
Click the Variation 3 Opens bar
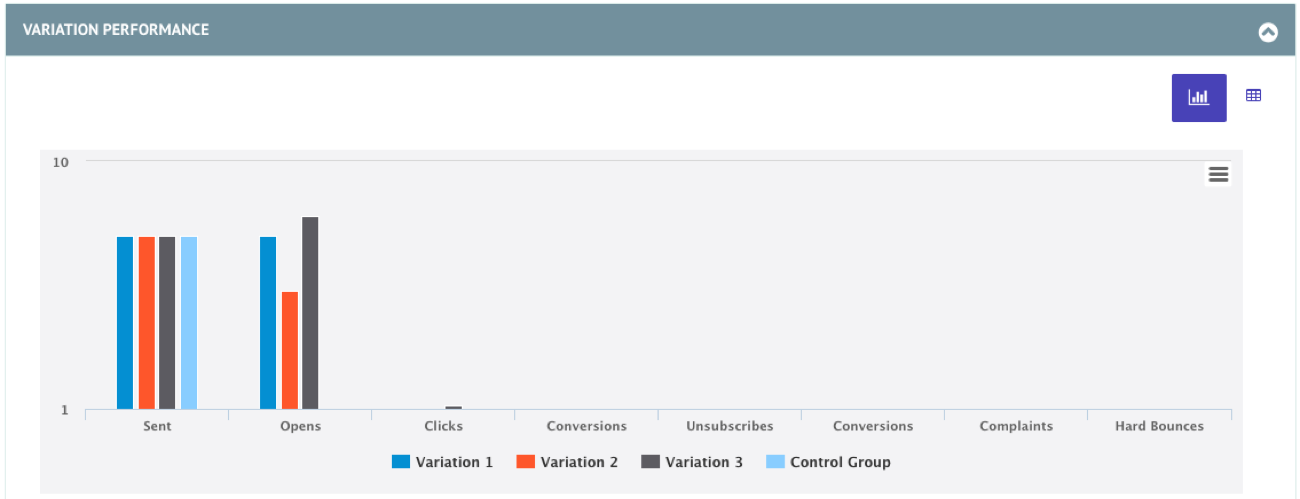coord(310,313)
